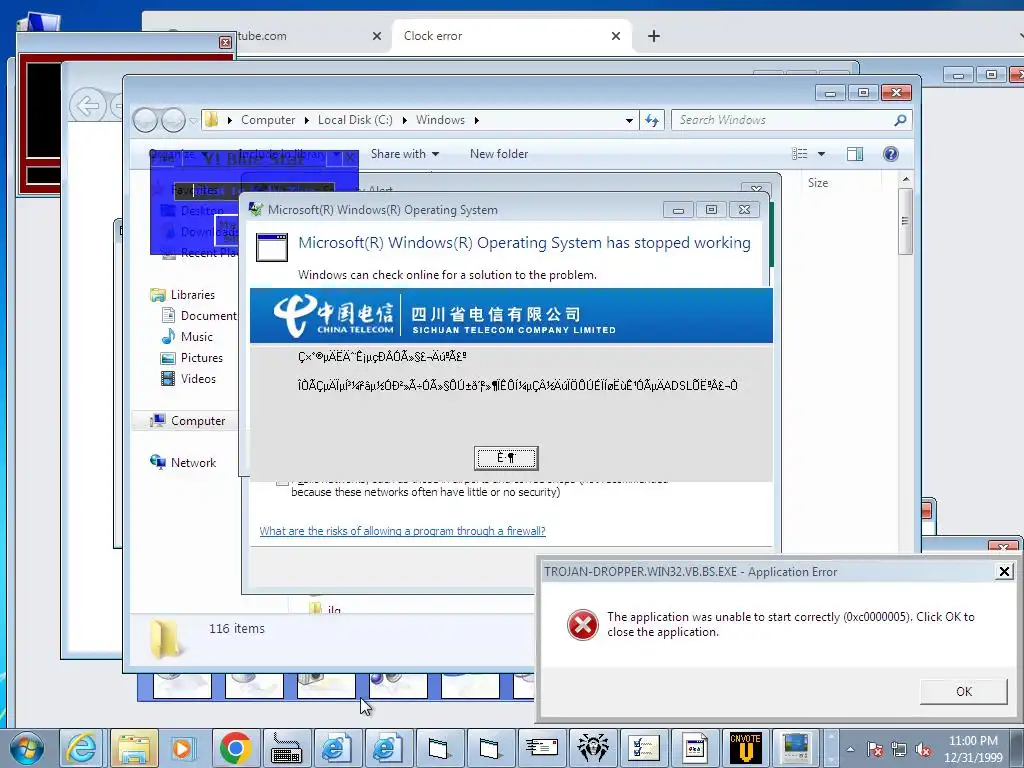Screen dimensions: 1024x768
Task: Open a new browser tab with plus
Action: pyautogui.click(x=654, y=36)
